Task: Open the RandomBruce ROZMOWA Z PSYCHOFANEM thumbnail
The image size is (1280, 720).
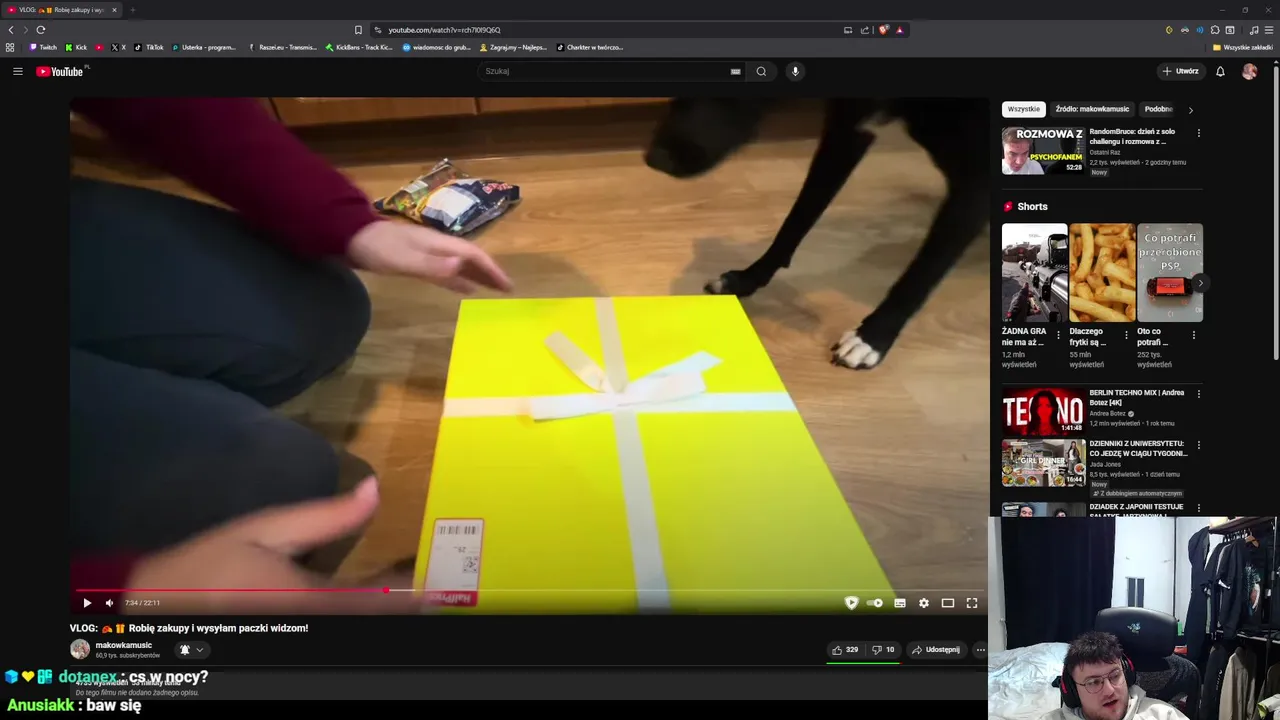Action: (1043, 150)
